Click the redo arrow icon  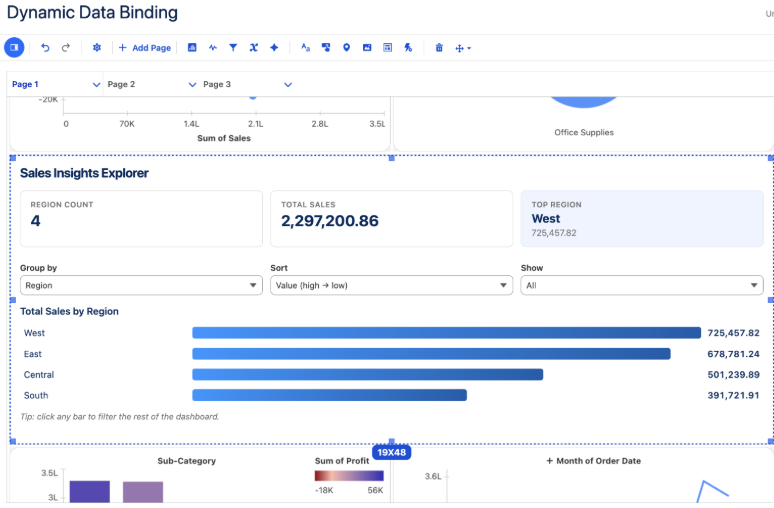[x=66, y=47]
